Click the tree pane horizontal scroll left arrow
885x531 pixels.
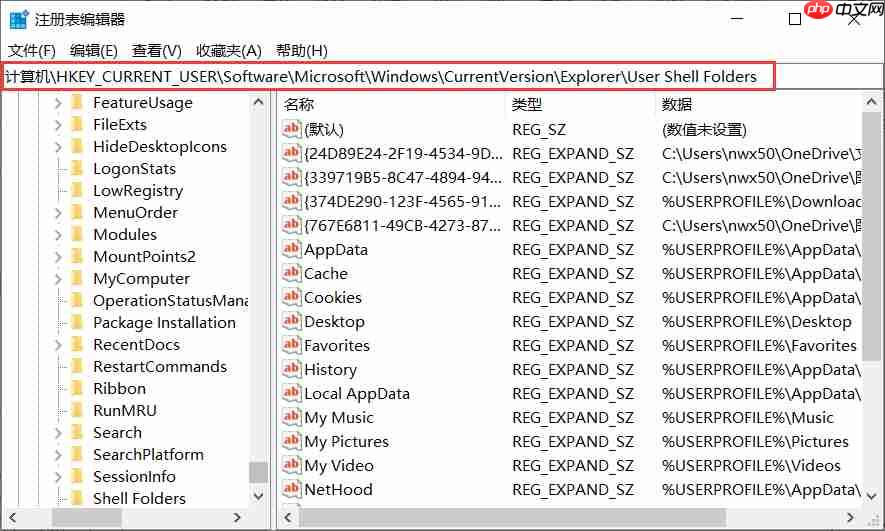click(x=12, y=517)
